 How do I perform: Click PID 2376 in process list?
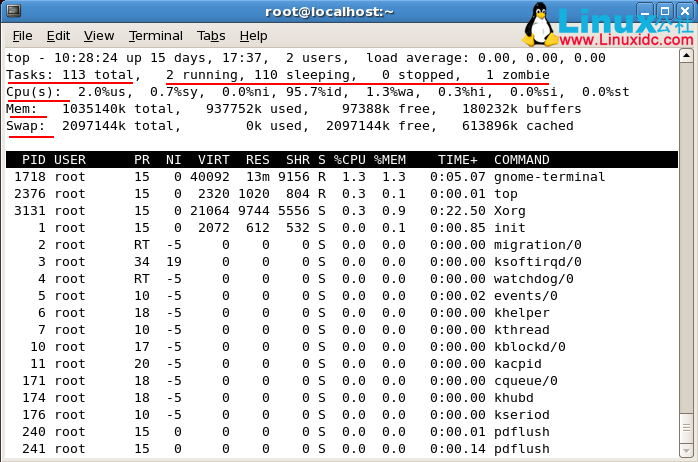[30, 194]
